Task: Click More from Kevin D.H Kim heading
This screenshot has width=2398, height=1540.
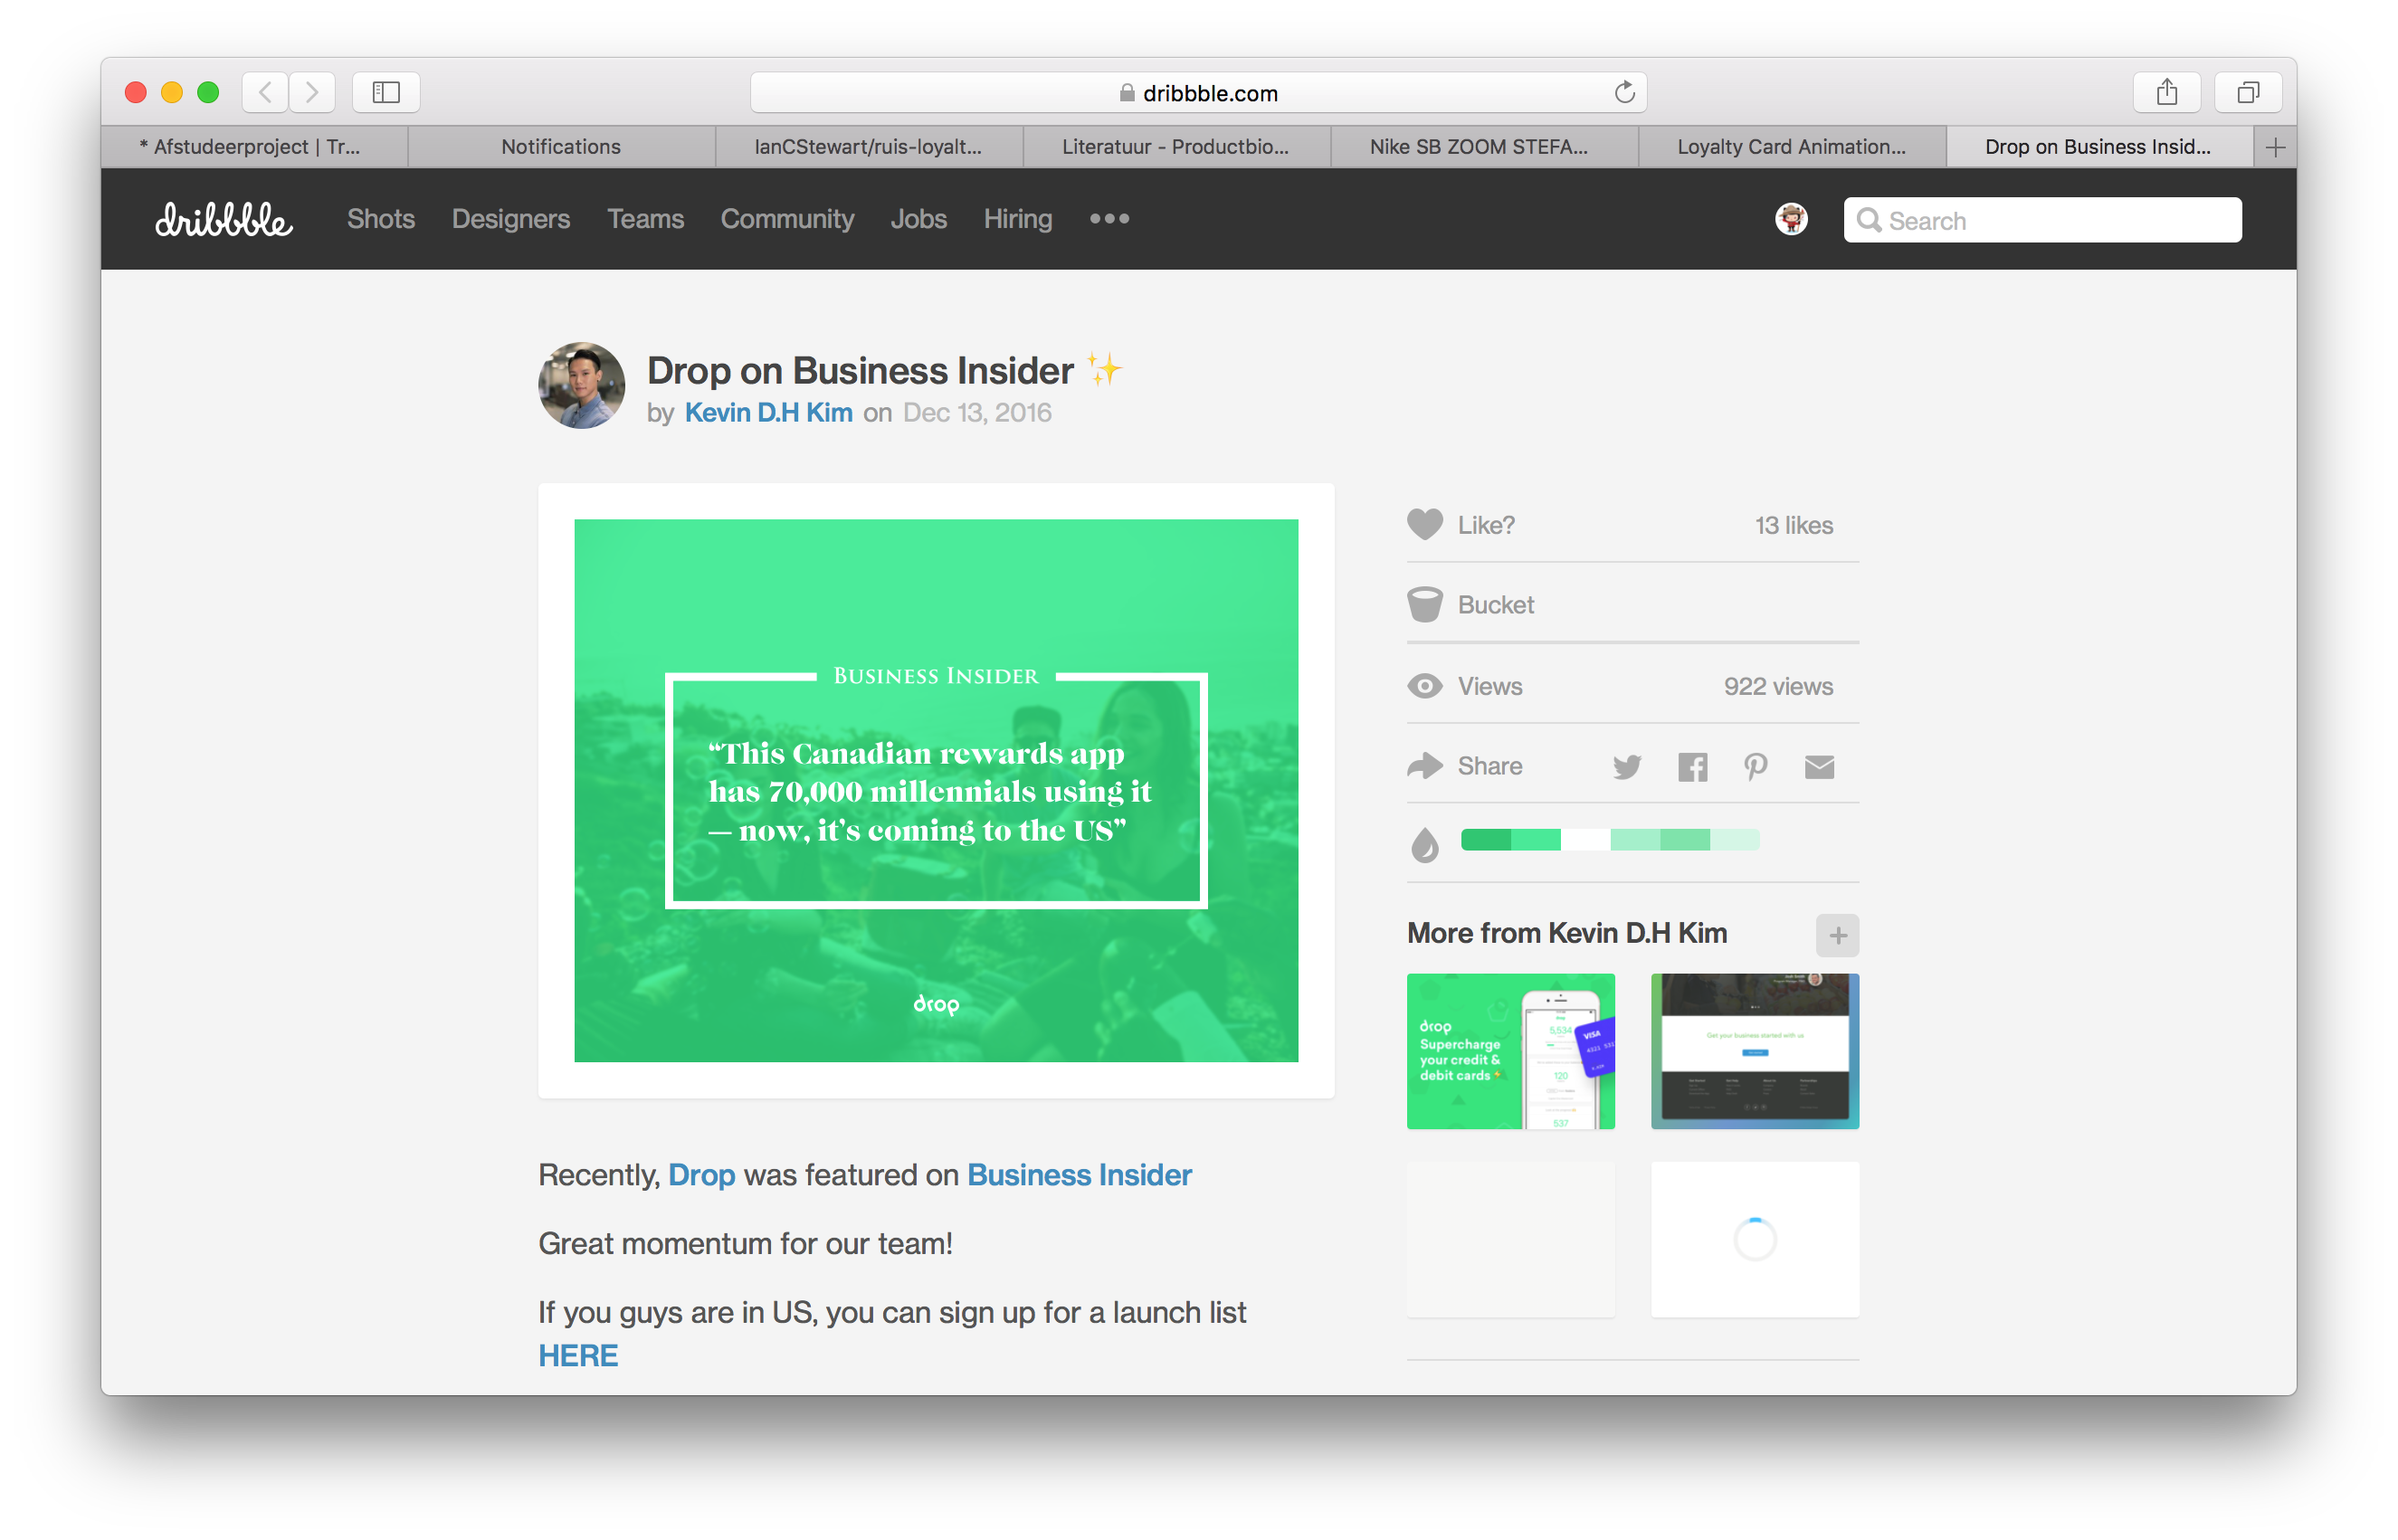Action: [x=1566, y=933]
